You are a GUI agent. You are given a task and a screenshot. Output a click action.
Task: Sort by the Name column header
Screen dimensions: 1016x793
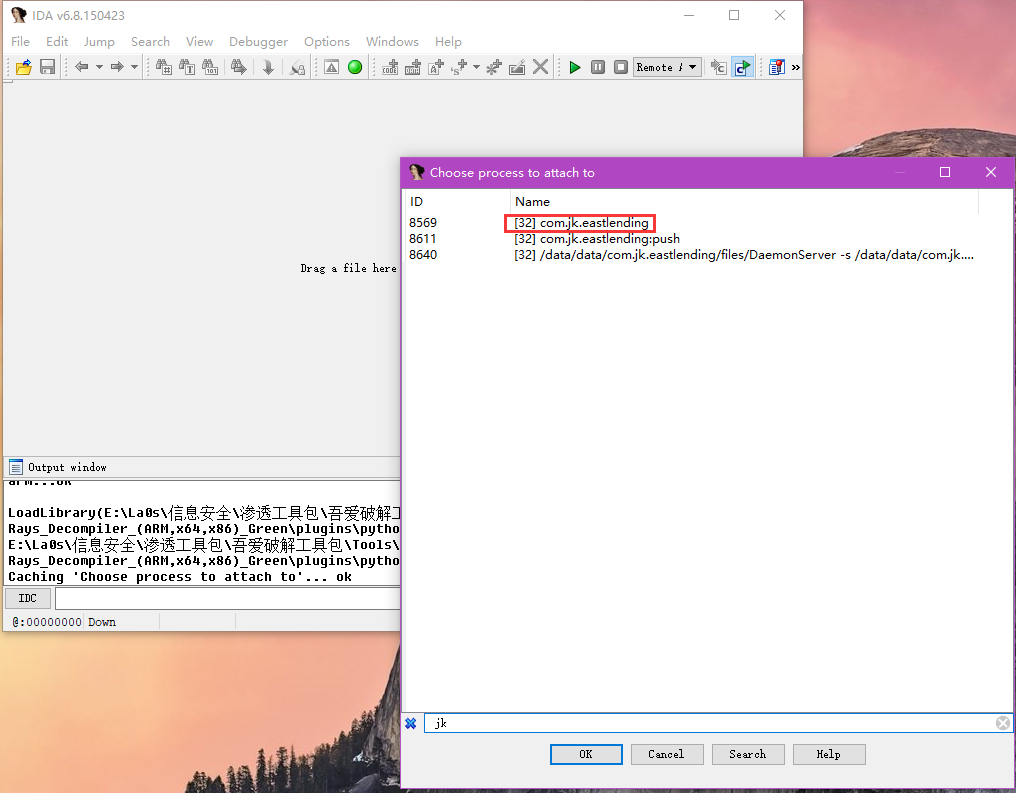click(x=744, y=201)
